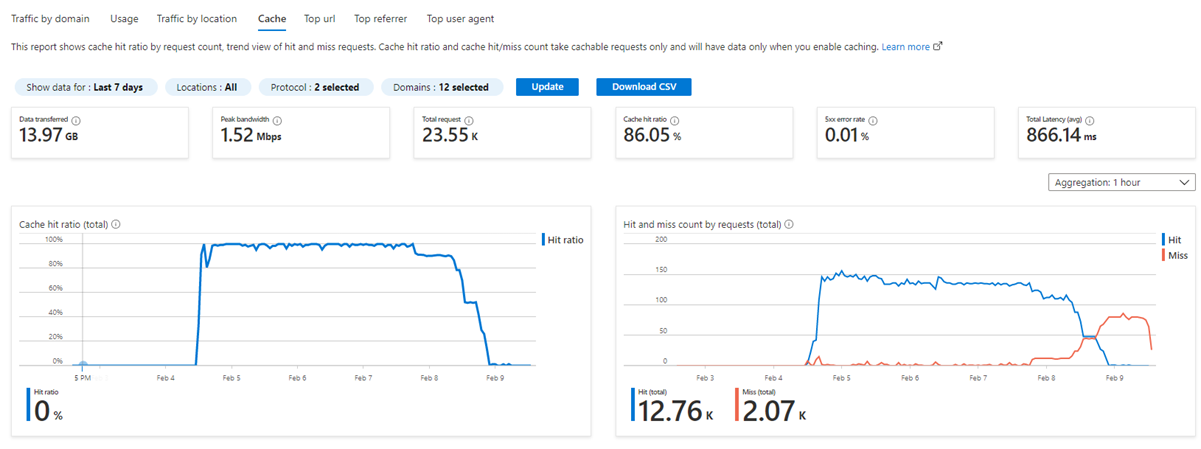Toggle Hit series in chart legend

point(1172,240)
